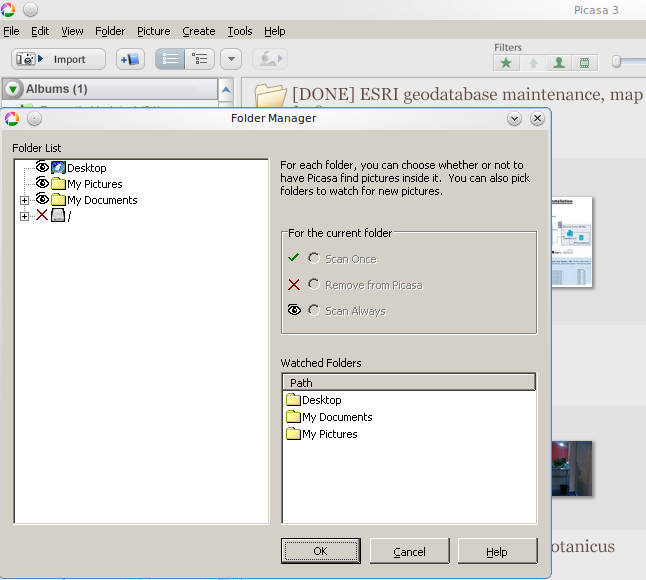Screen dimensions: 646x580
Task: Click the eye Scan Always icon
Action: (x=294, y=310)
